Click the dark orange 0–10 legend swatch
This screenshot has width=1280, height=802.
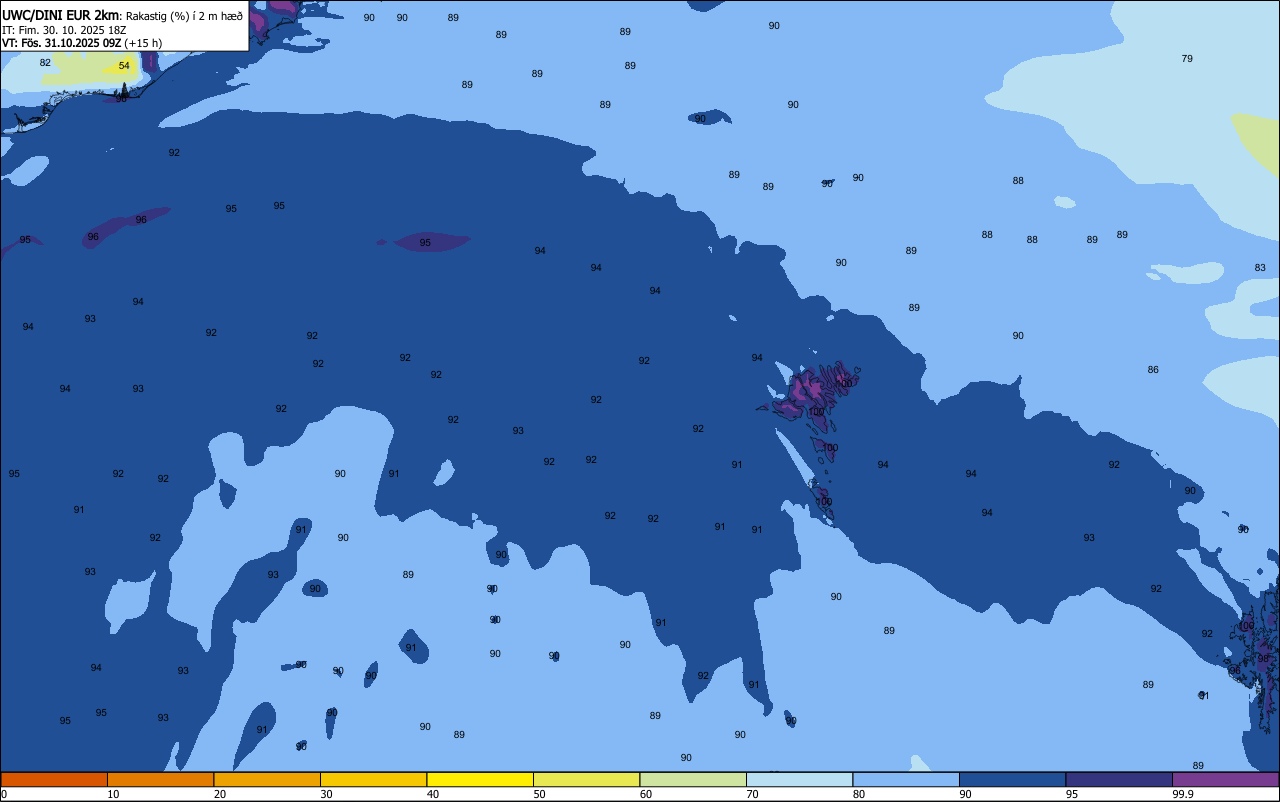coord(54,779)
